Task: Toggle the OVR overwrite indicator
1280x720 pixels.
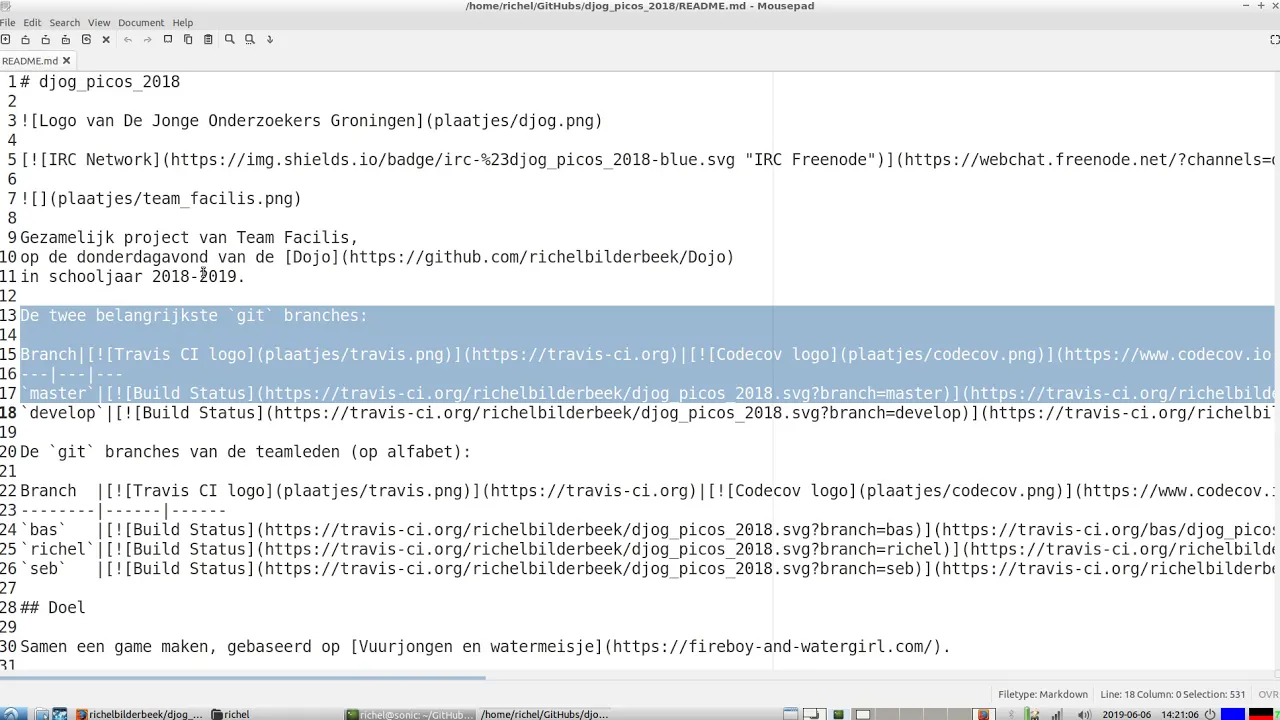Action: coord(1268,694)
